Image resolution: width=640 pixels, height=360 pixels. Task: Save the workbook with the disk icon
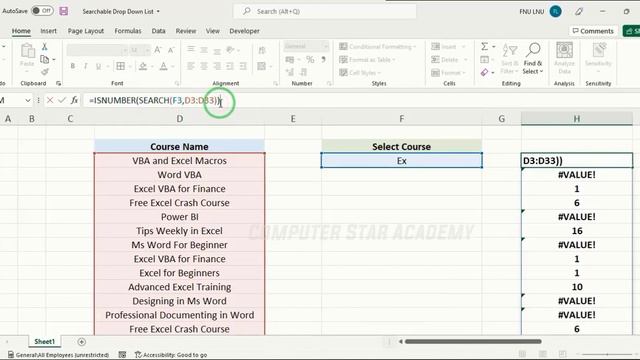64,11
